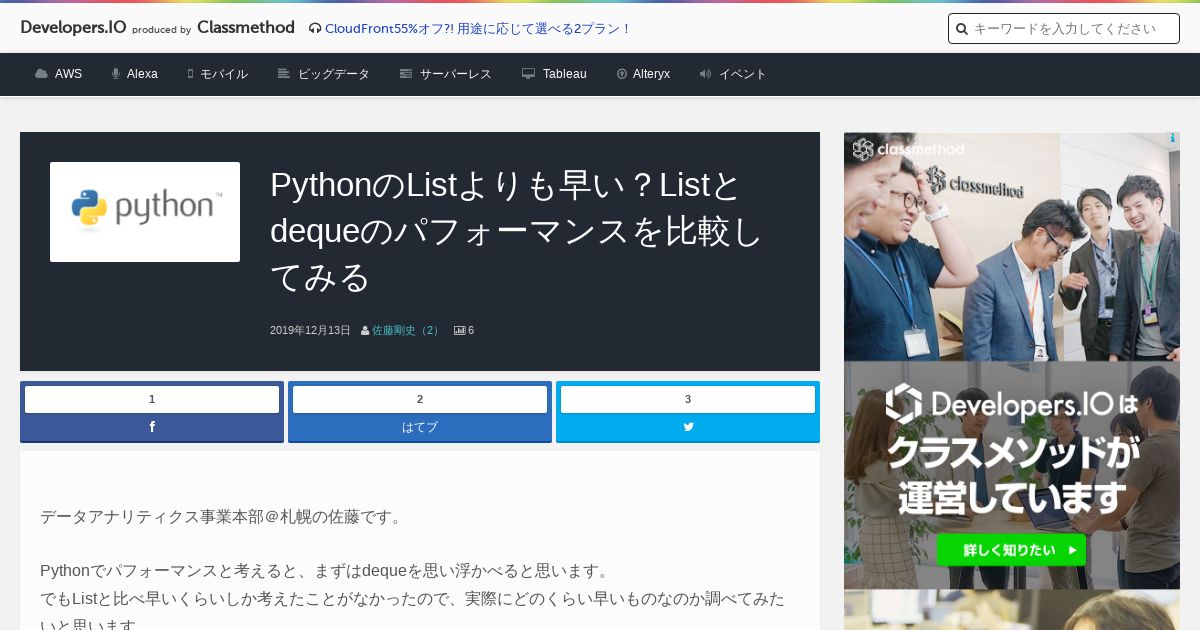Image resolution: width=1200 pixels, height=630 pixels.
Task: Click the server icon beside サーバーレス
Action: [406, 74]
